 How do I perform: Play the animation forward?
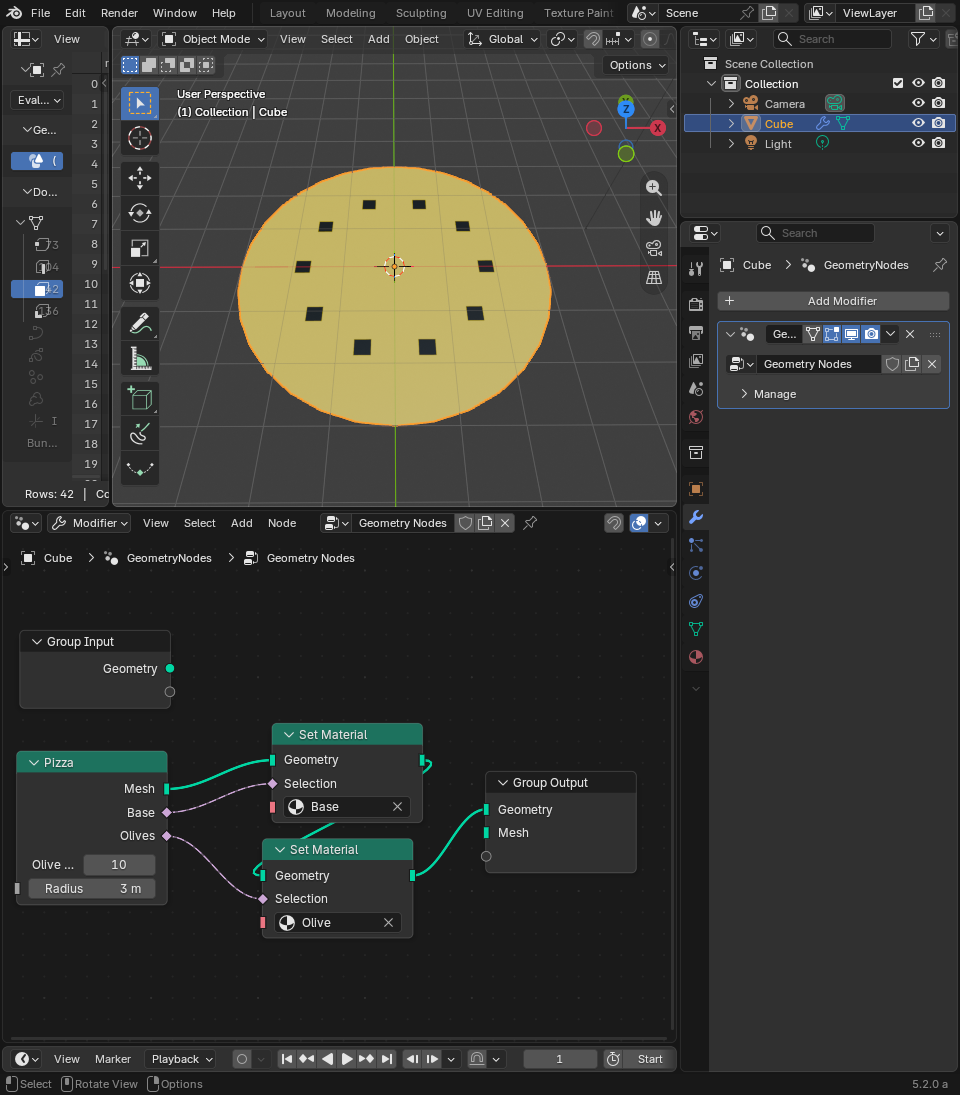coord(346,1059)
